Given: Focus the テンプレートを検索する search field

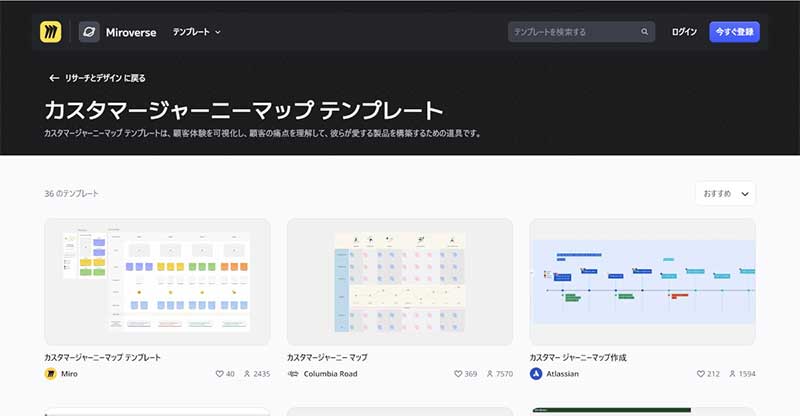Looking at the screenshot, I should coord(581,32).
